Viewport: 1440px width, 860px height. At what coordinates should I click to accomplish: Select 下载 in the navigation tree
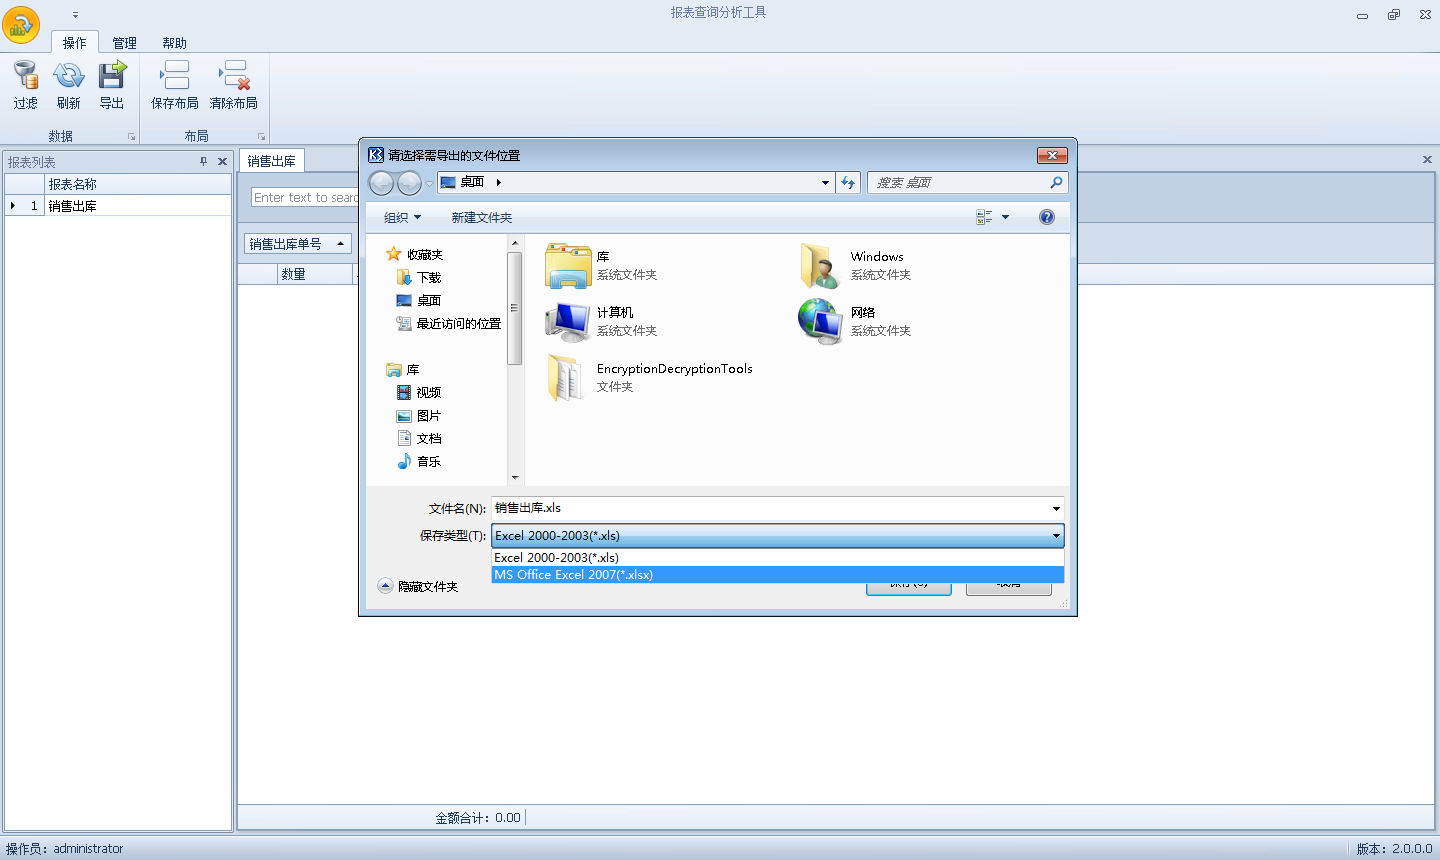[429, 277]
